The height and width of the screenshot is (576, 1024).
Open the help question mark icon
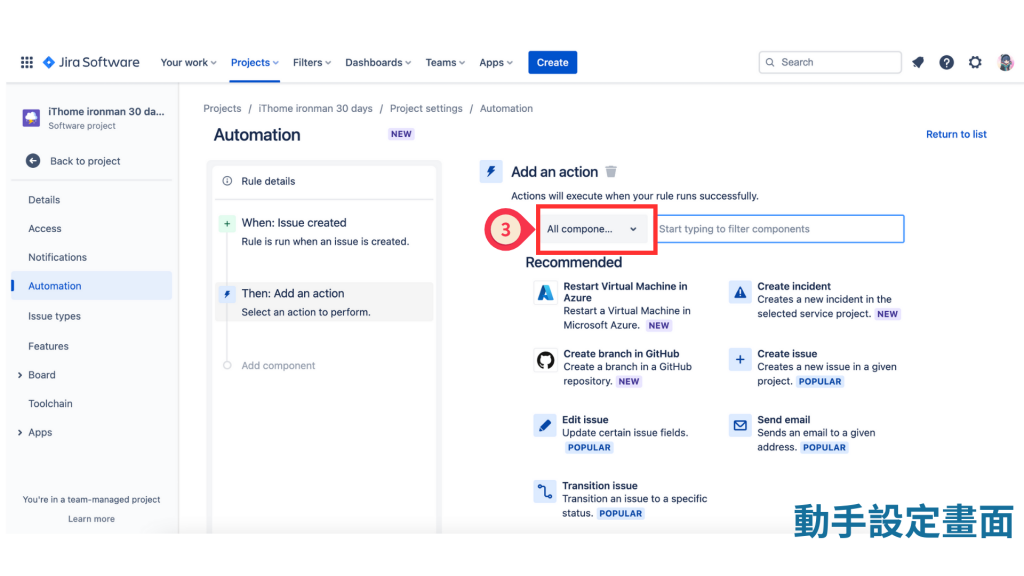point(946,62)
